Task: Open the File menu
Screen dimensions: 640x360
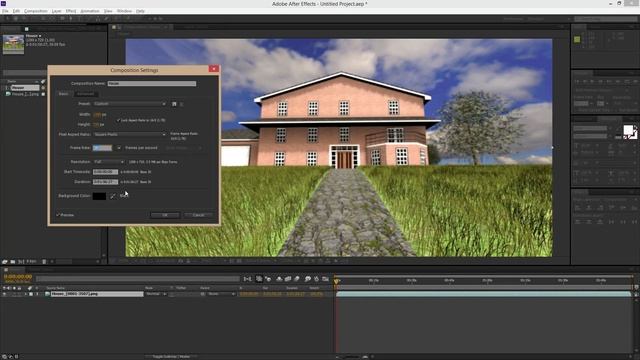Action: click(x=5, y=11)
